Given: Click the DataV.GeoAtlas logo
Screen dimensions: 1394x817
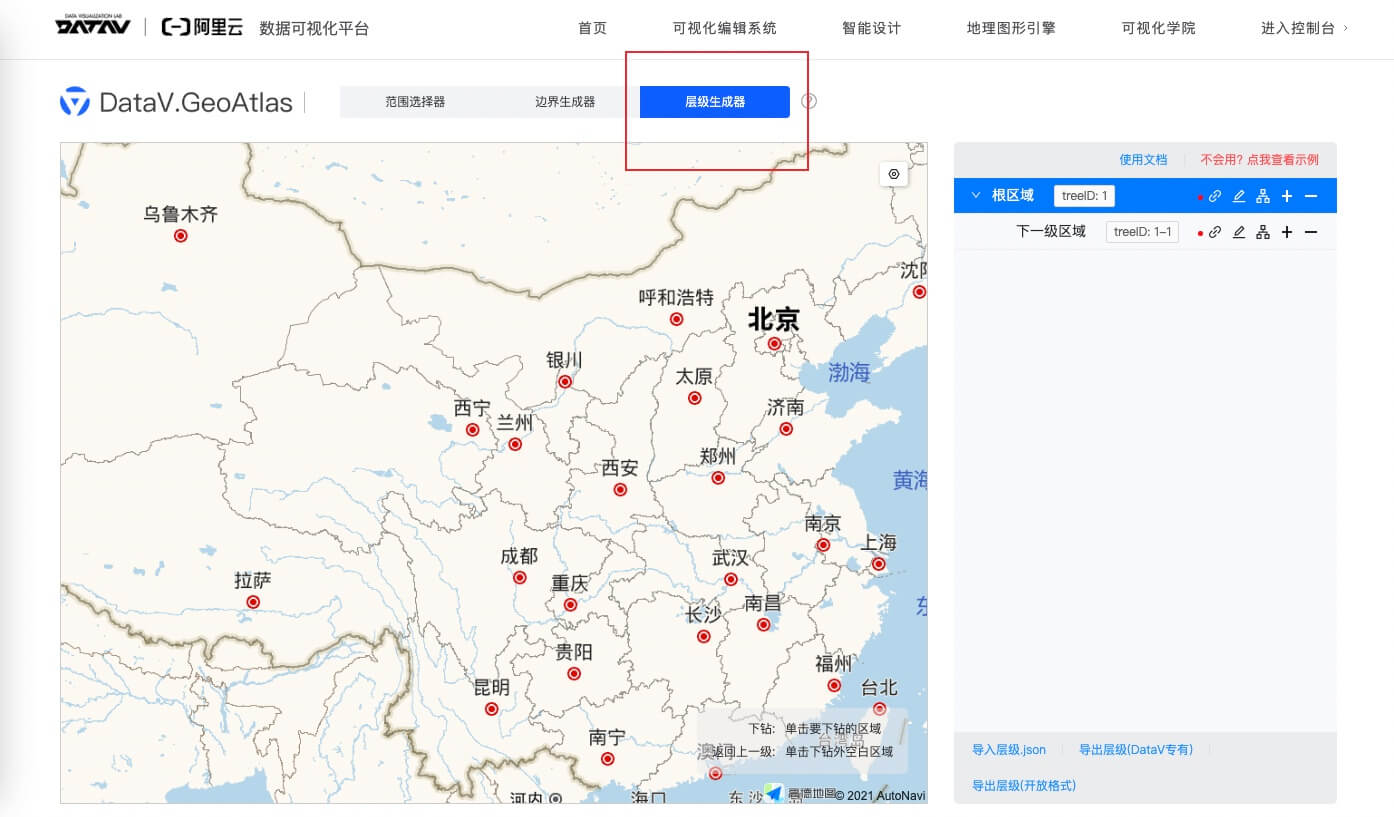Looking at the screenshot, I should [176, 102].
